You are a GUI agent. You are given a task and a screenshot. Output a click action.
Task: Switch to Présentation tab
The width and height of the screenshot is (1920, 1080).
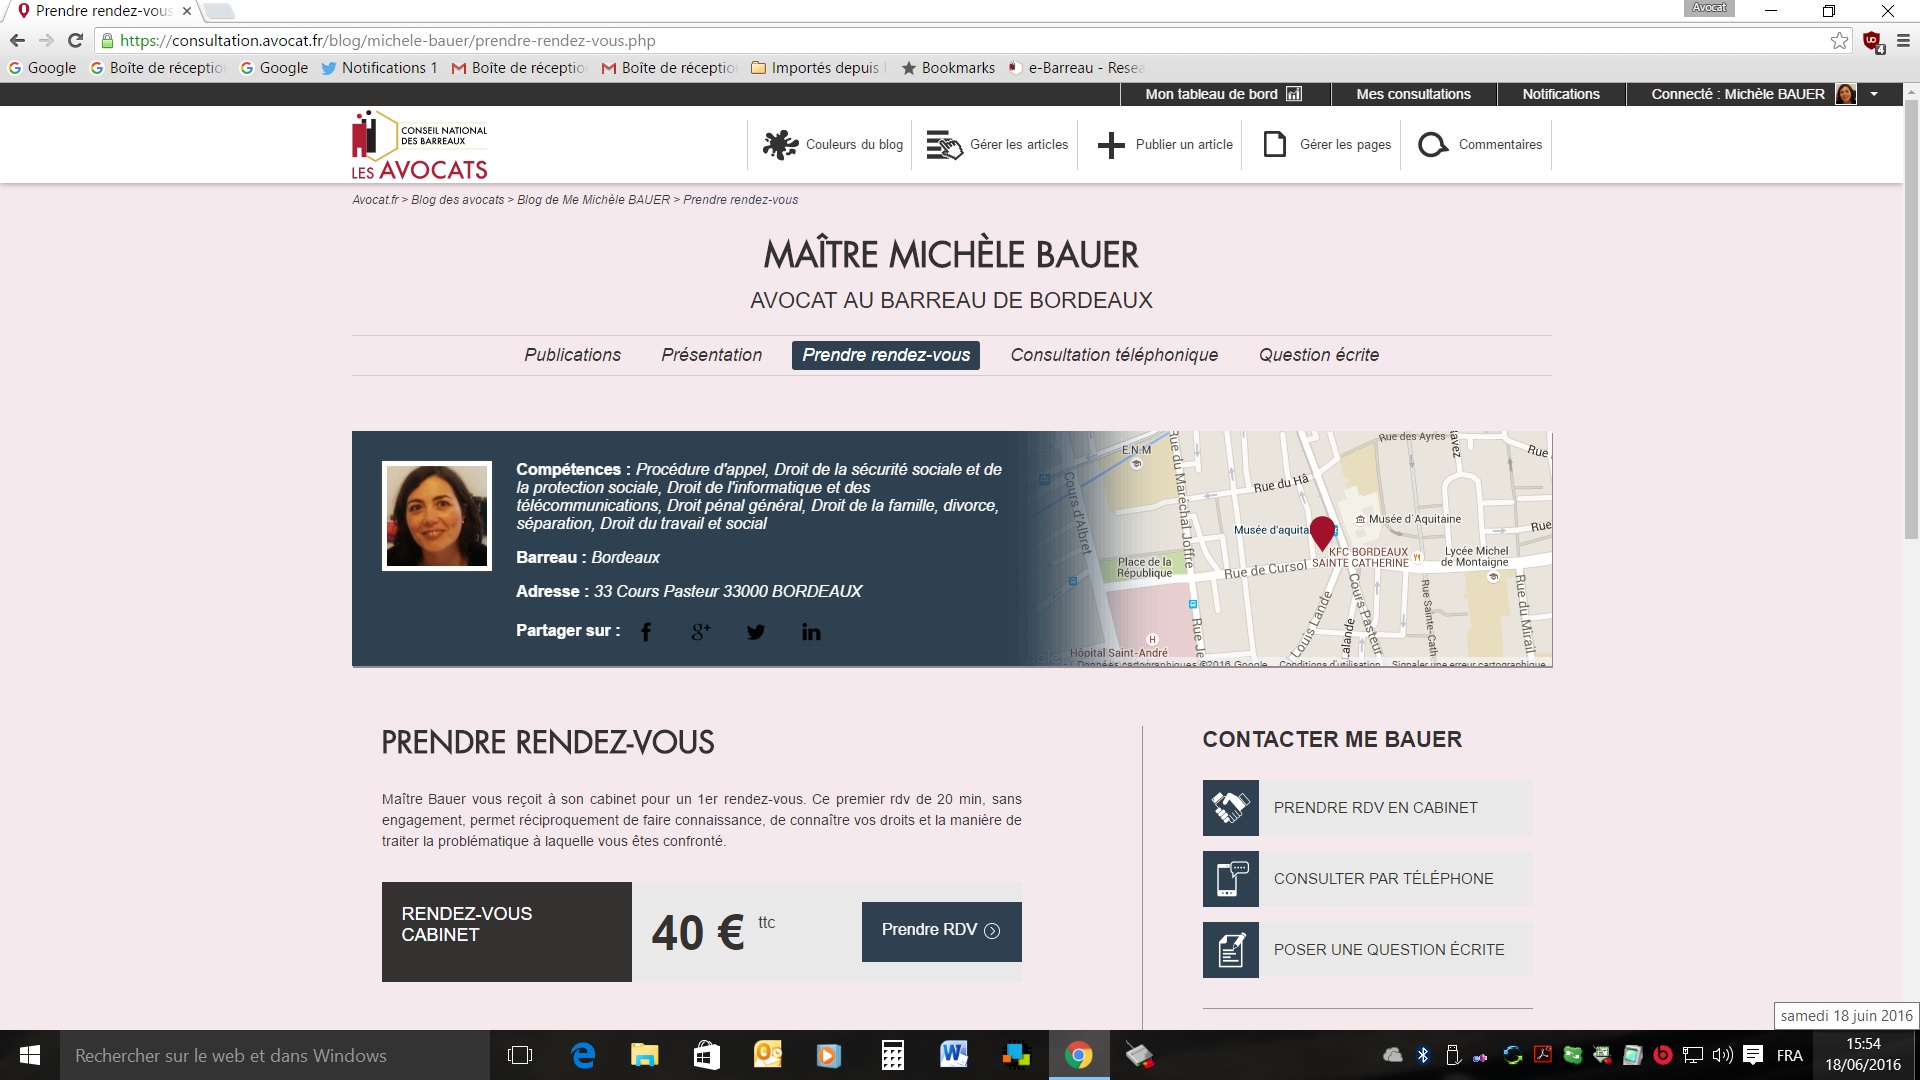click(x=711, y=355)
